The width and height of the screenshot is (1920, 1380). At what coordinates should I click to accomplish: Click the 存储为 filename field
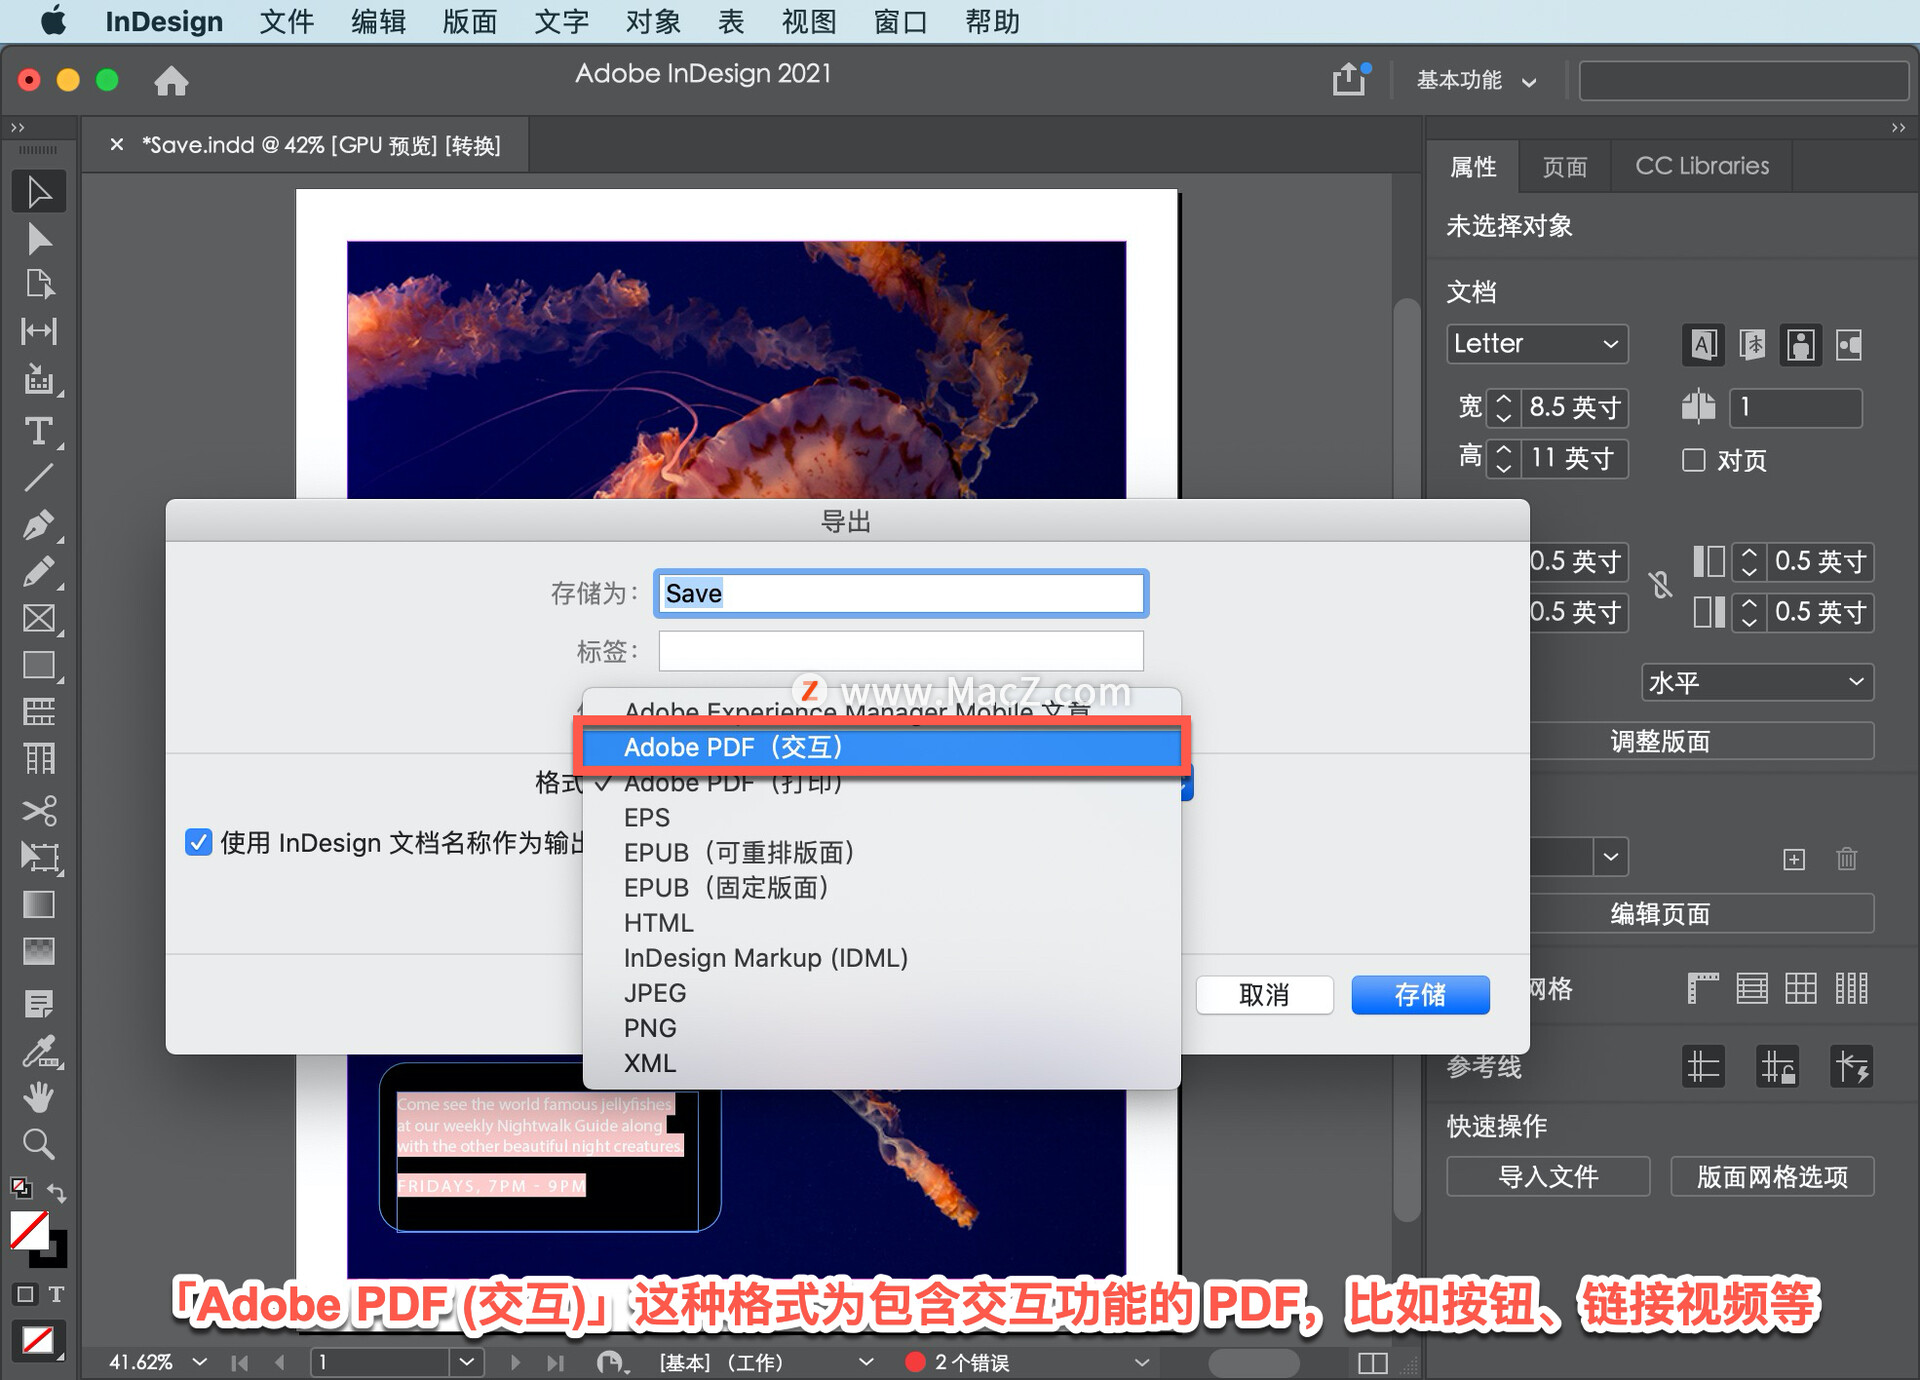click(x=901, y=593)
